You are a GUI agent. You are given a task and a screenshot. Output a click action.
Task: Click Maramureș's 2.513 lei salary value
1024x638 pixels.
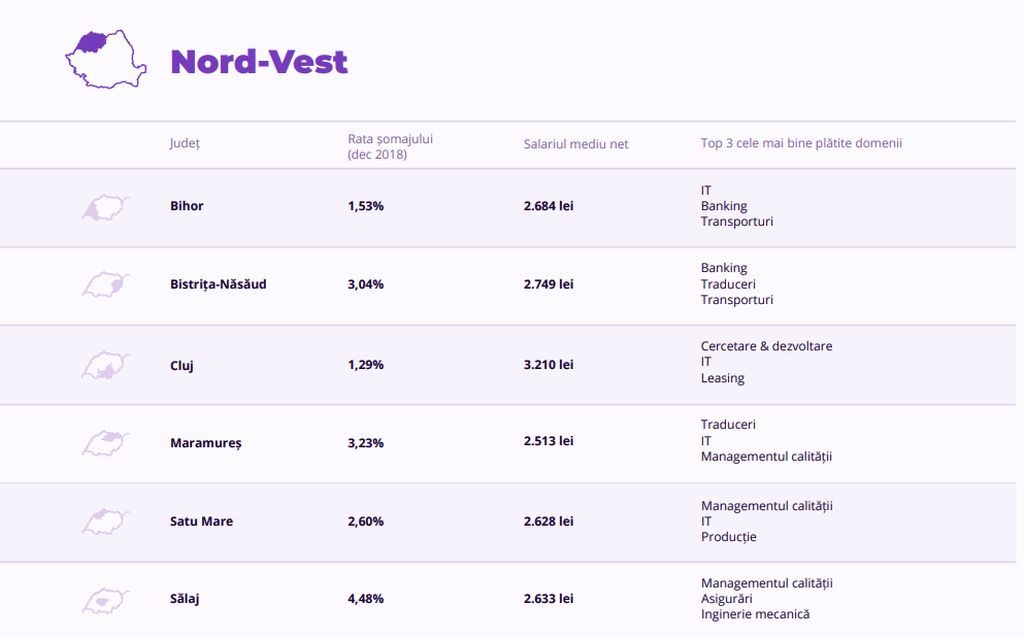[x=548, y=441]
